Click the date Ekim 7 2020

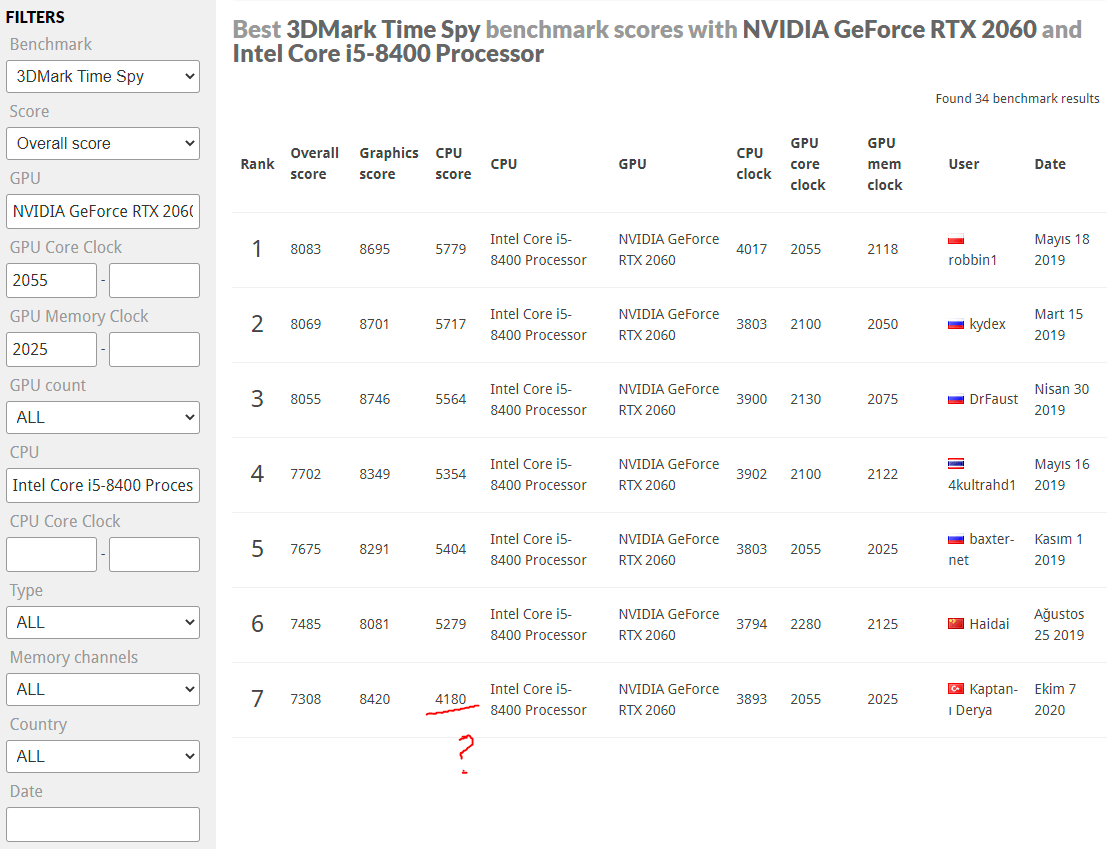pos(1055,699)
